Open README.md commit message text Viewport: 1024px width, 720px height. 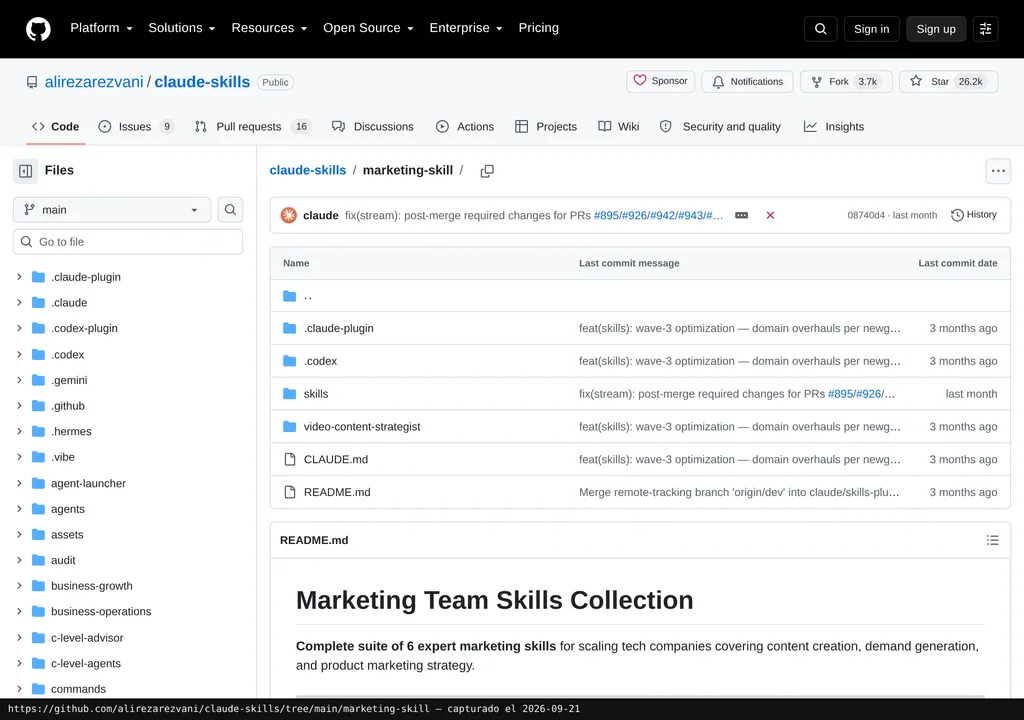pos(739,492)
